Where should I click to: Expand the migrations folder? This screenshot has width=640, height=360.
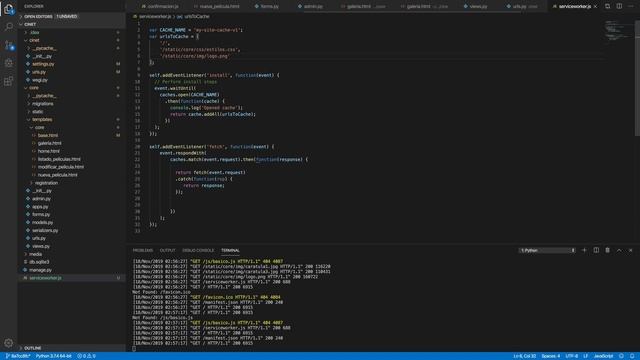coord(42,104)
